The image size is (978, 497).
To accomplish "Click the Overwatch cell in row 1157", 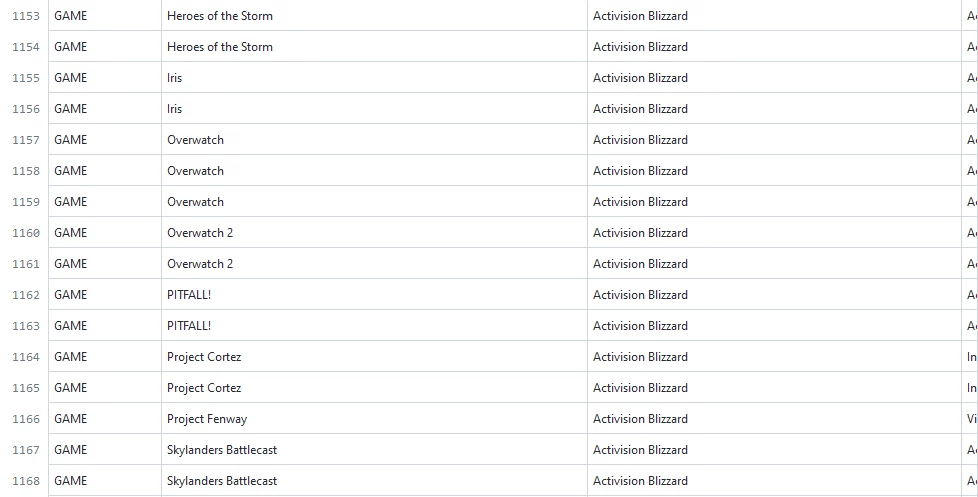I will point(374,140).
